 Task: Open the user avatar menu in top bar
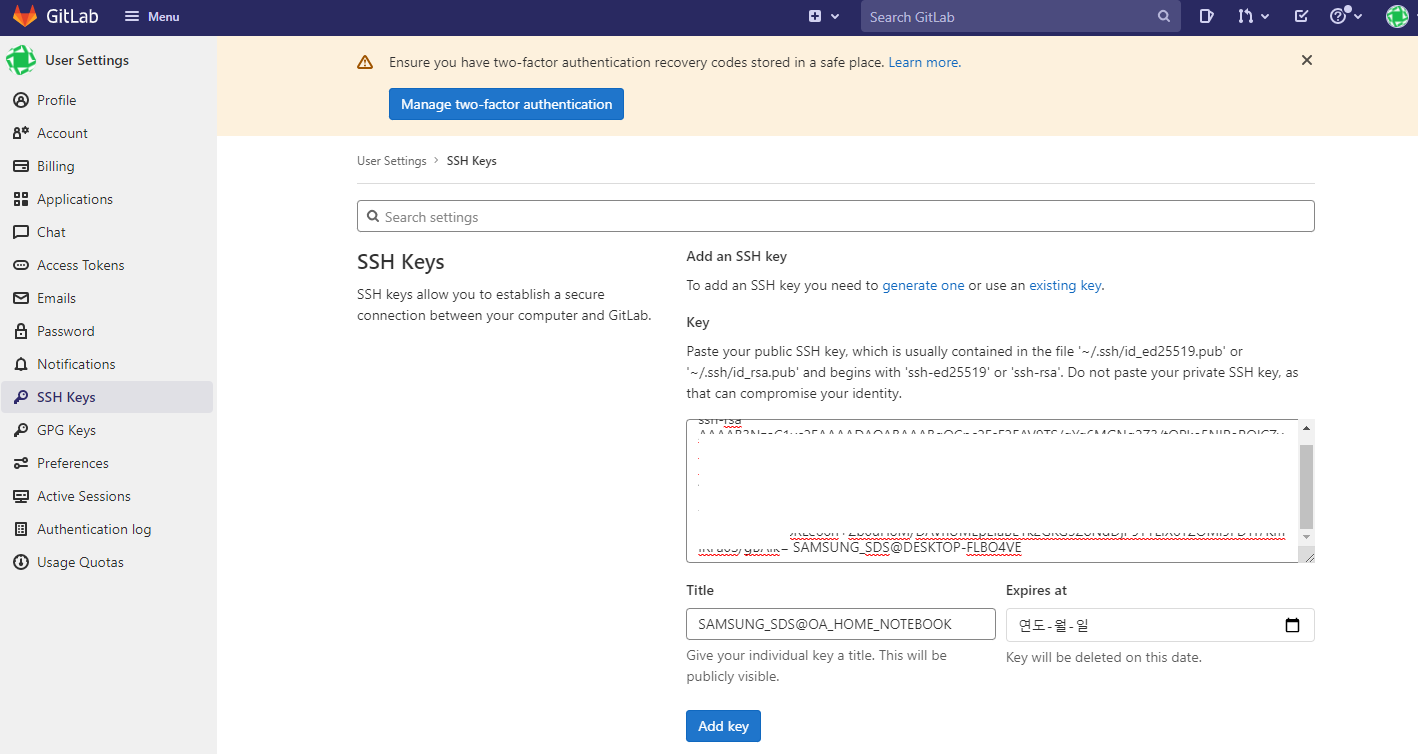click(1397, 16)
